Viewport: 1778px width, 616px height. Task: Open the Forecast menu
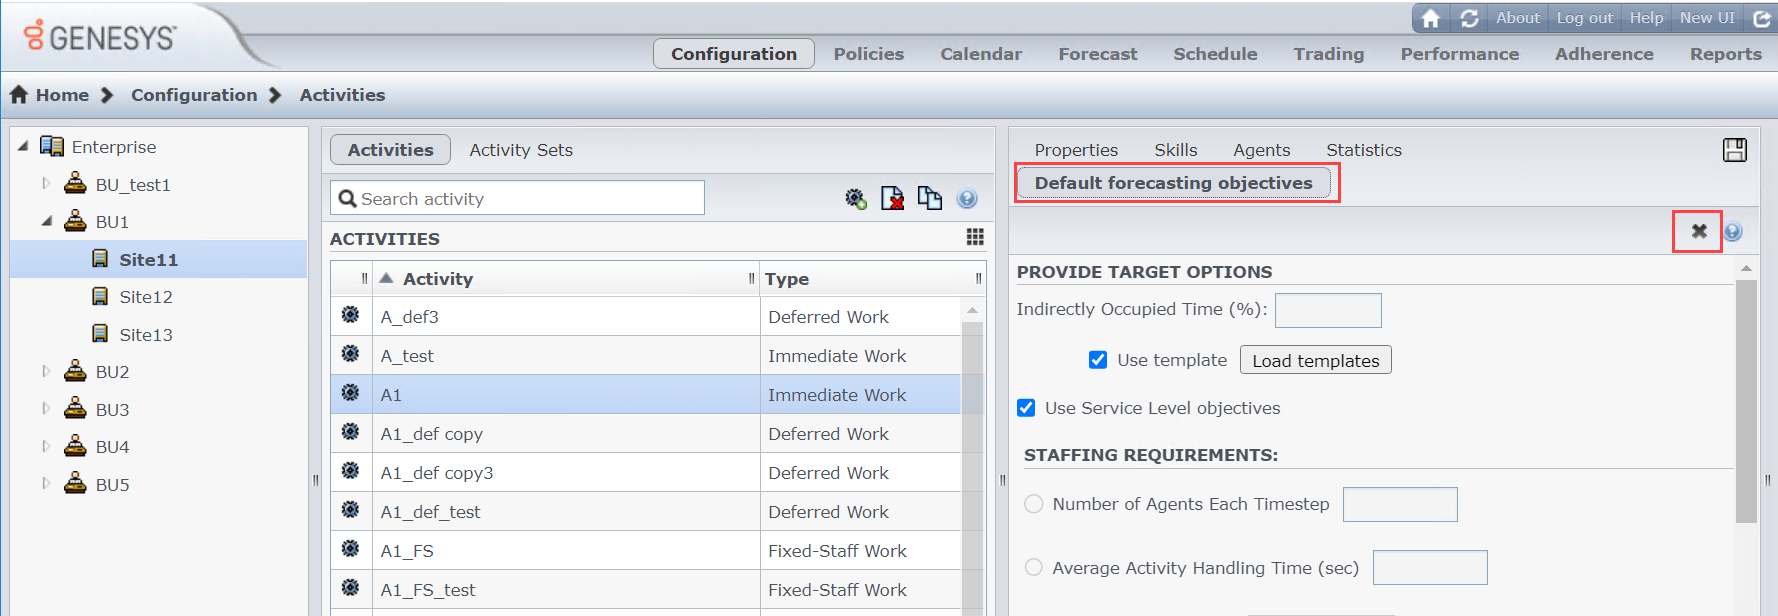(1098, 54)
